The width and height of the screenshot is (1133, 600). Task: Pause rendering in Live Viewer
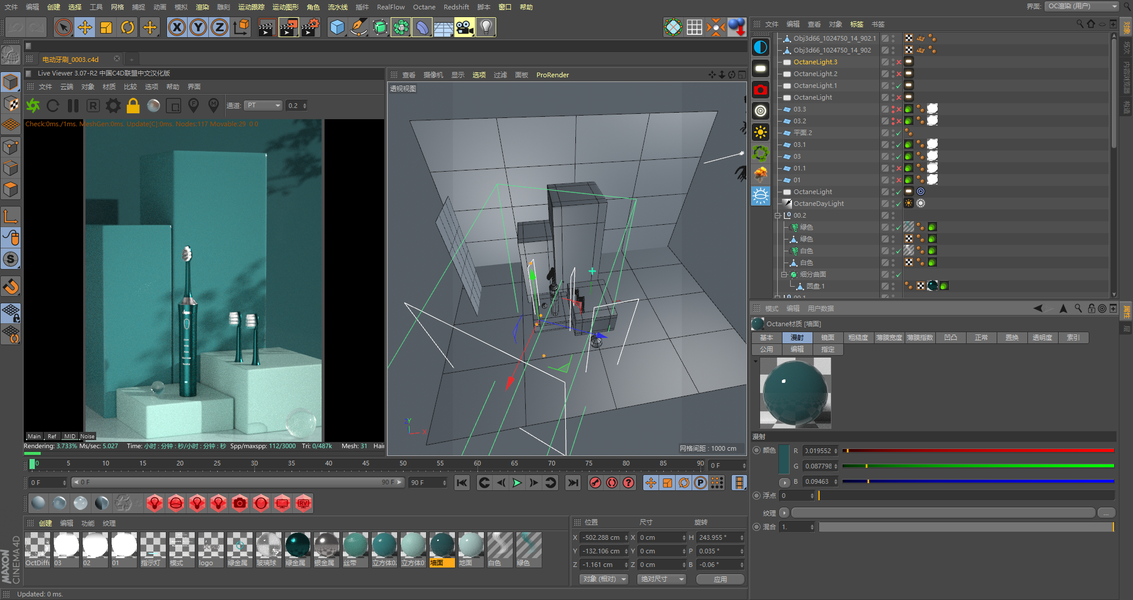[73, 106]
